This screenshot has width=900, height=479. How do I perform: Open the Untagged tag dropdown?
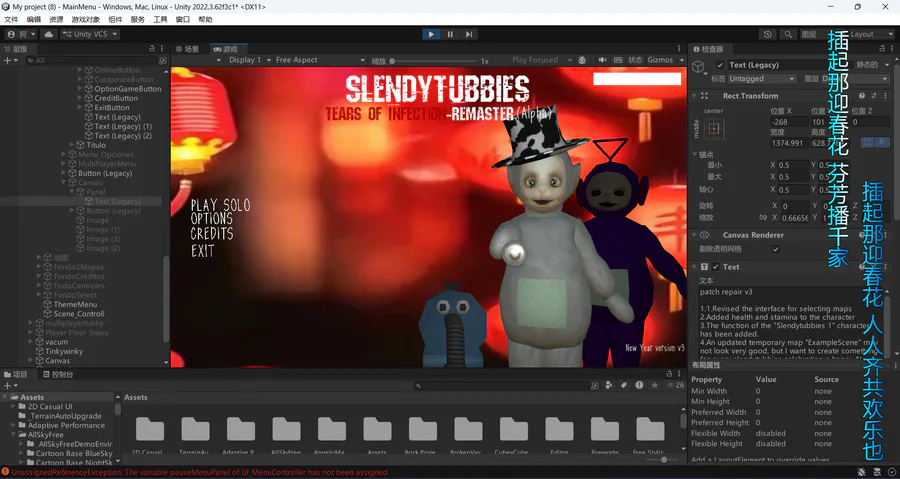(x=762, y=79)
